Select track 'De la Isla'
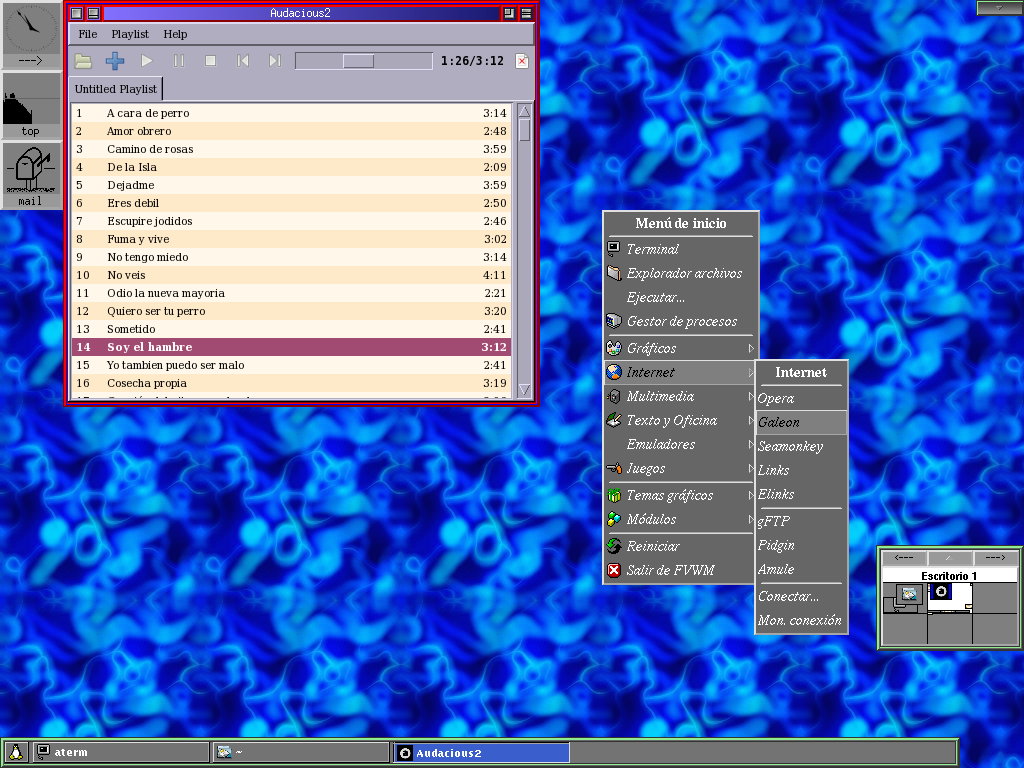 tap(291, 167)
